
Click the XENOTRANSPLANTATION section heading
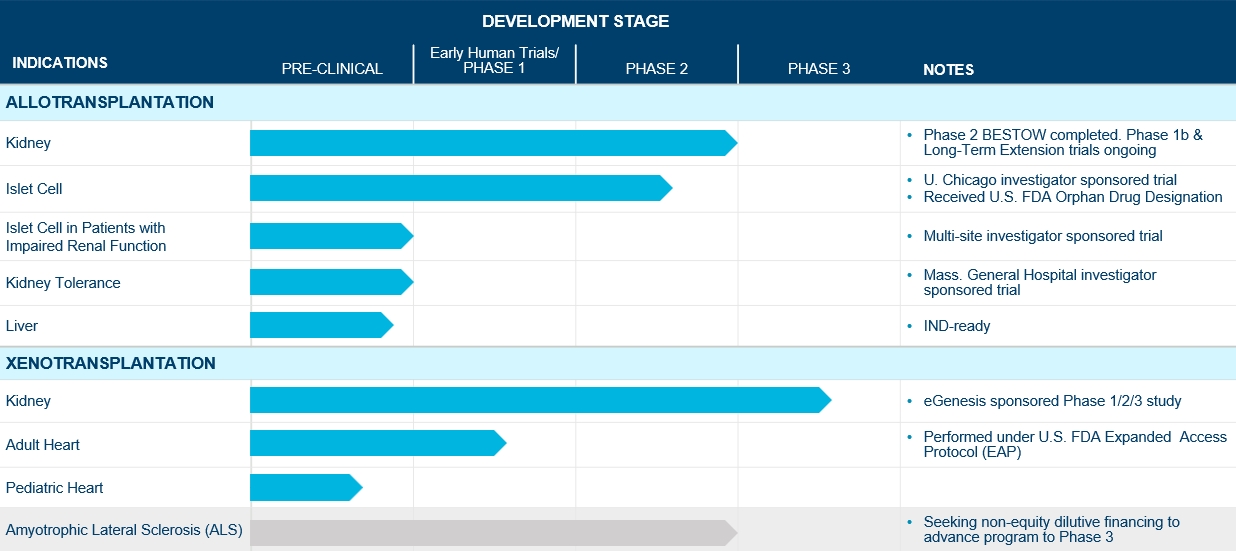(x=110, y=363)
